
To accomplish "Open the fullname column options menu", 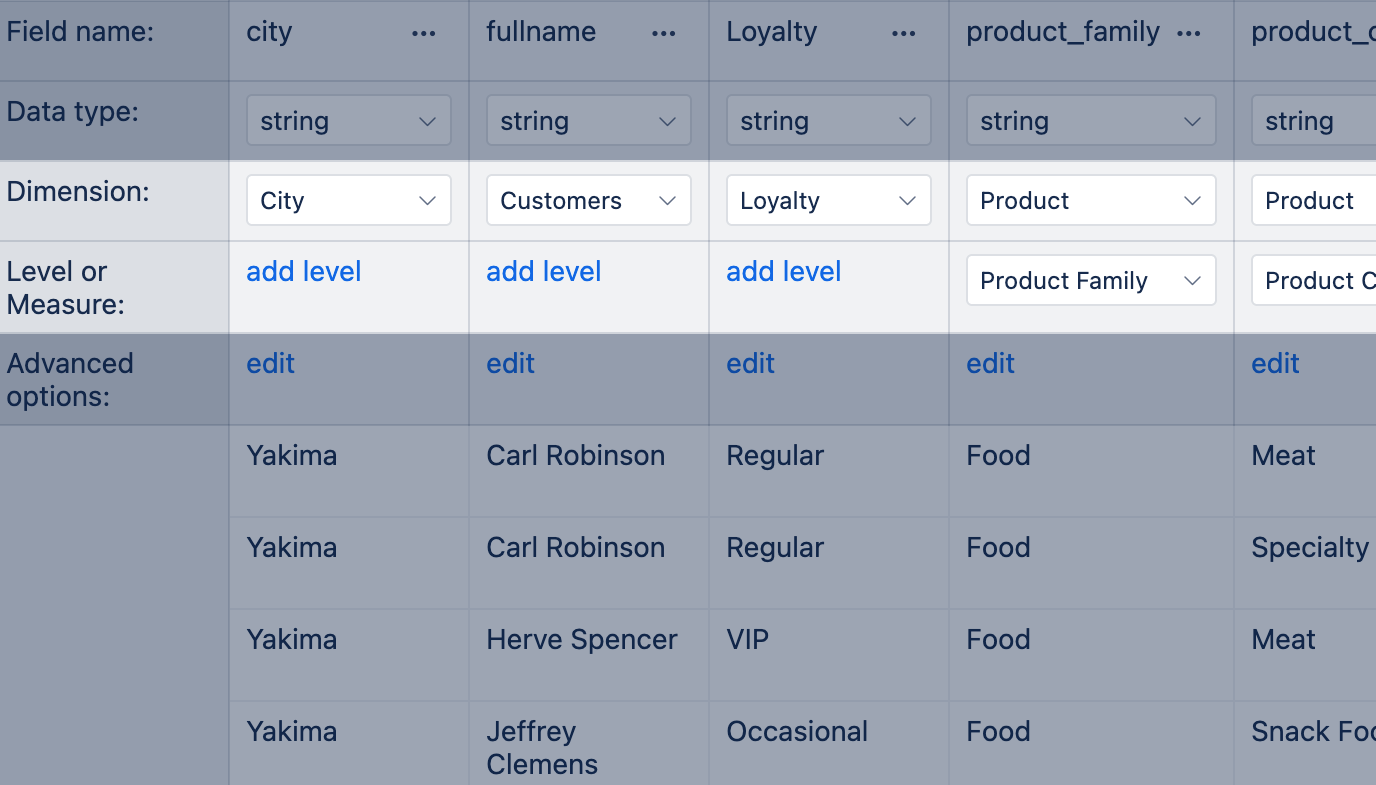I will tap(664, 33).
